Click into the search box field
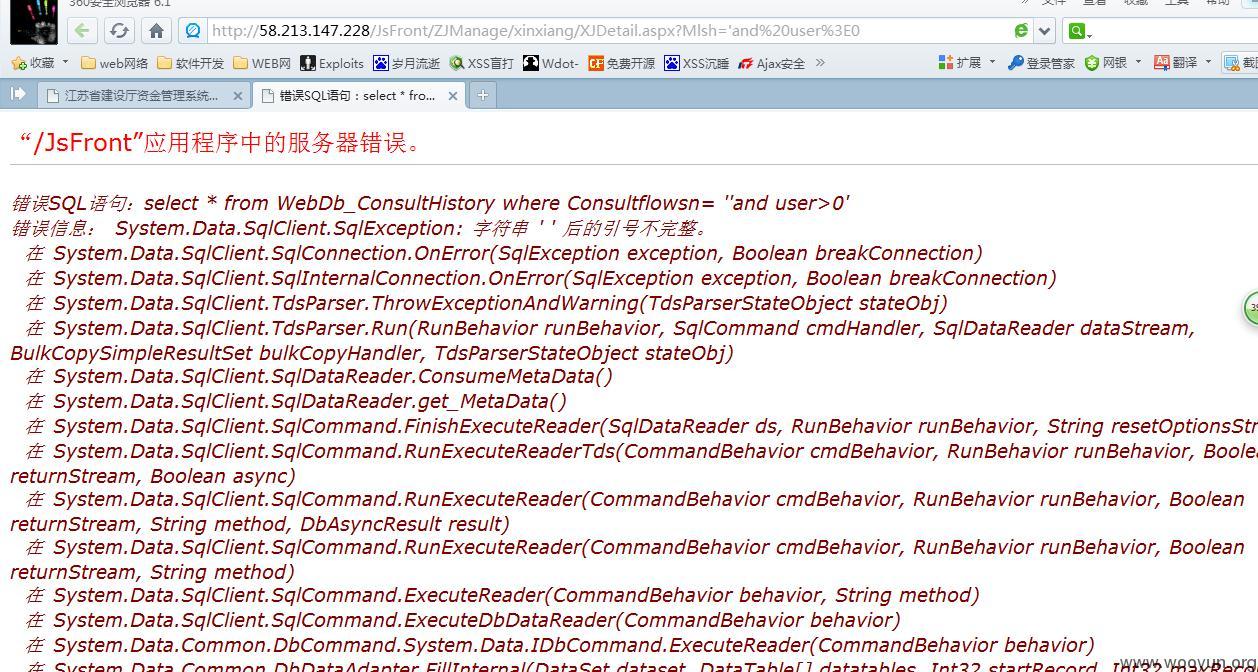The image size is (1258, 672). (x=1175, y=31)
